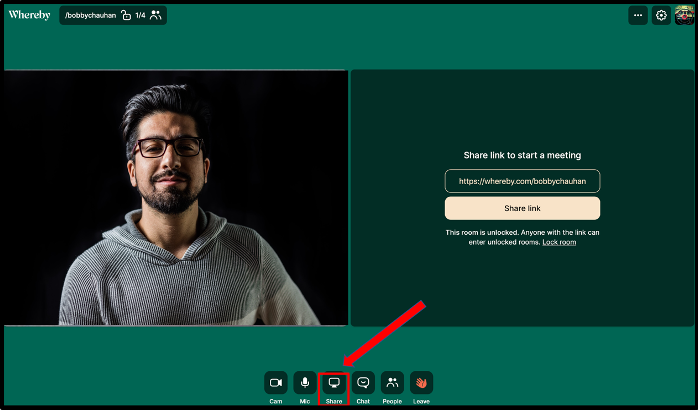Toggle the room lock icon in header
Viewport: 698px width, 410px height.
(x=126, y=16)
